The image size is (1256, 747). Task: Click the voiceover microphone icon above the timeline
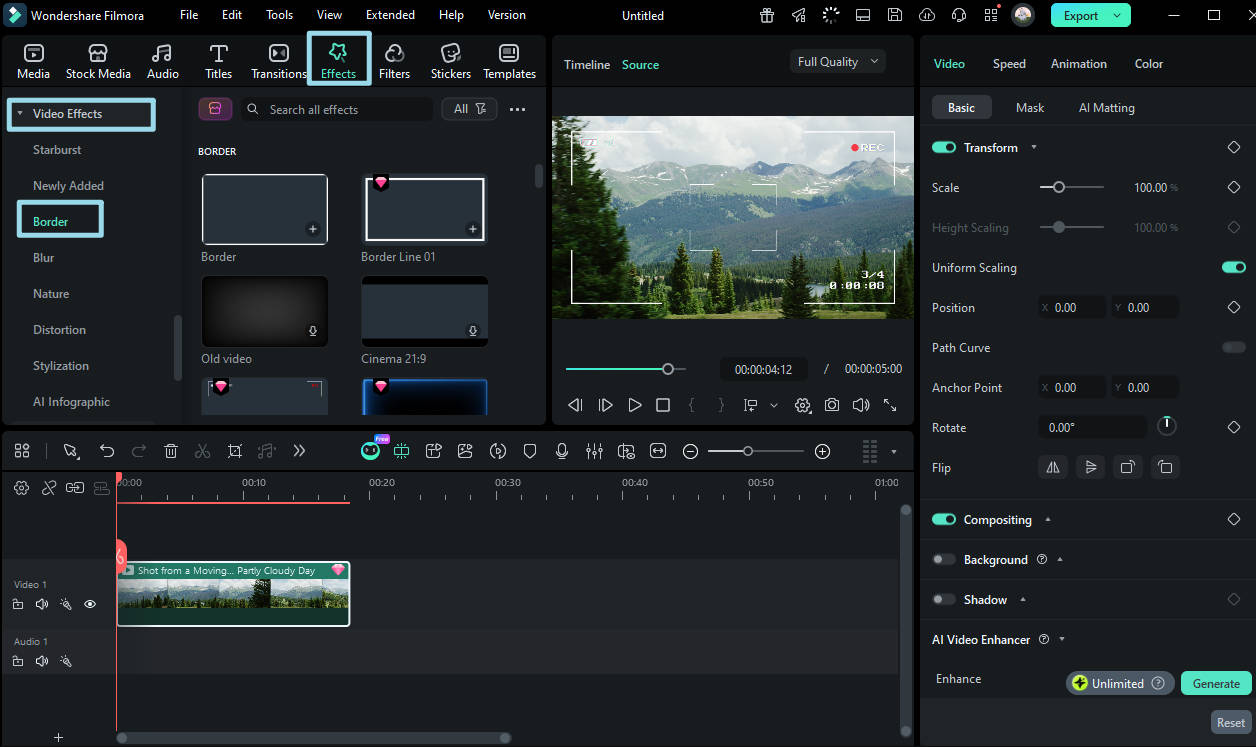tap(562, 451)
